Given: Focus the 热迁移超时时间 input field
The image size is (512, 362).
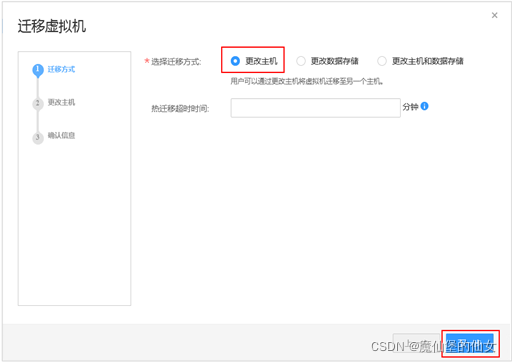Looking at the screenshot, I should 315,108.
